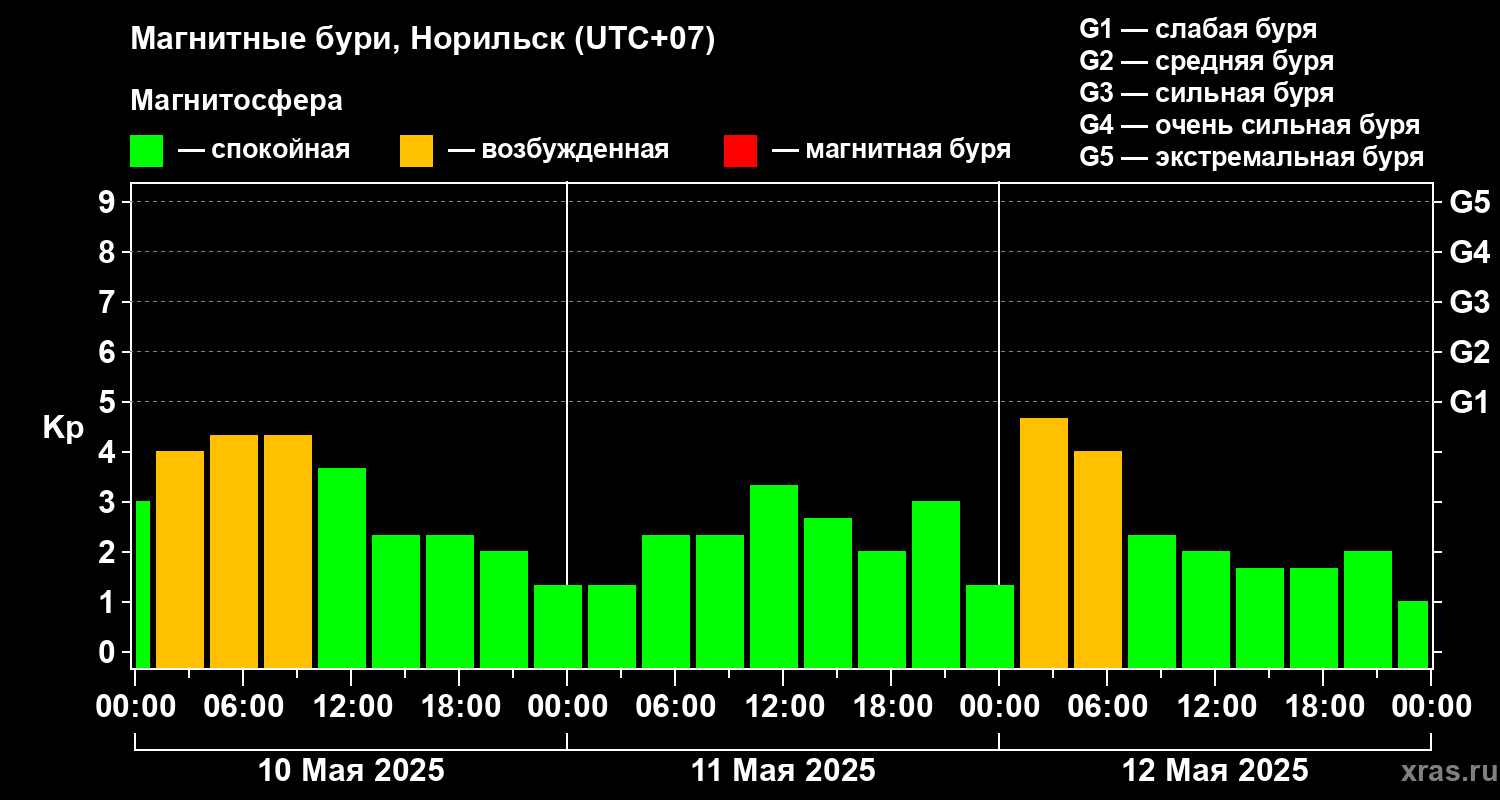Click the green 'спокойная' legend swatch
1500x800 pixels.
click(x=146, y=151)
